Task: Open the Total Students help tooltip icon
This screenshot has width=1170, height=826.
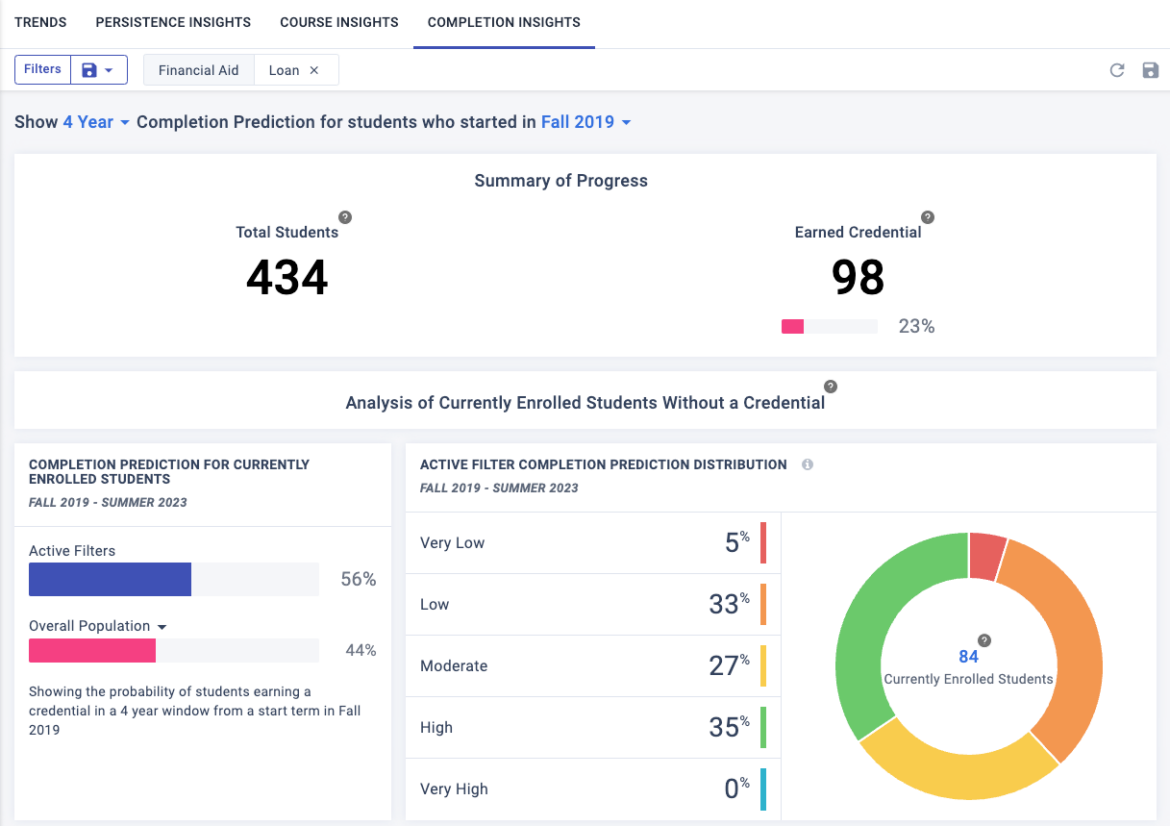Action: (x=345, y=216)
